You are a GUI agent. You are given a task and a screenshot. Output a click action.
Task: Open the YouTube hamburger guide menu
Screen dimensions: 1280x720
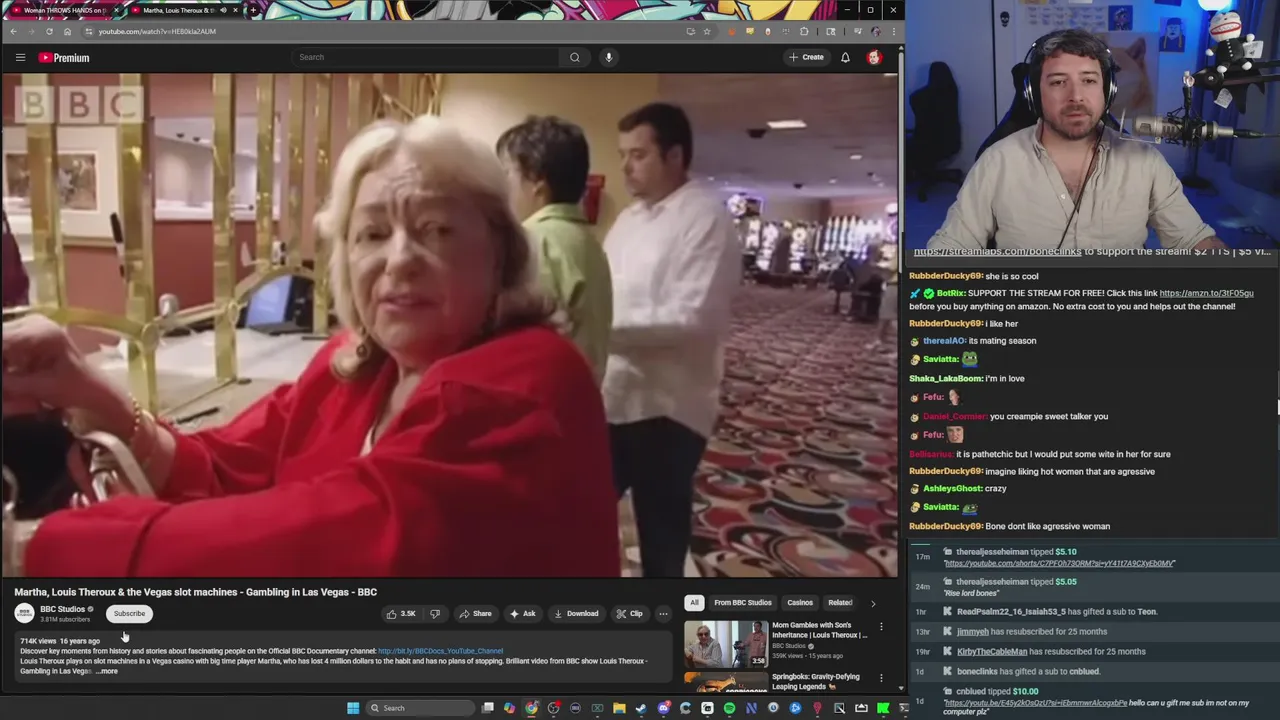click(20, 58)
